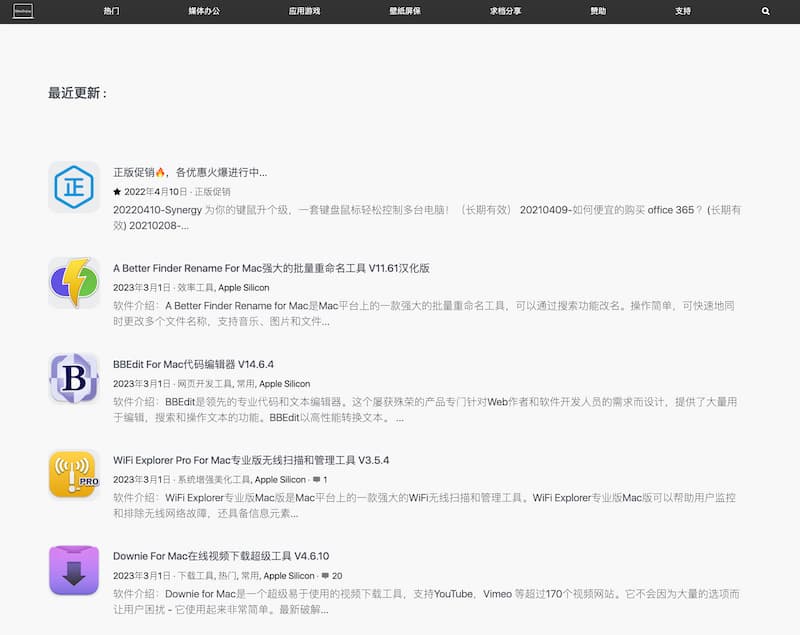Click the WiFi Explorer 软件介绍 description excerpt
Screen dimensions: 800x635
tap(424, 505)
